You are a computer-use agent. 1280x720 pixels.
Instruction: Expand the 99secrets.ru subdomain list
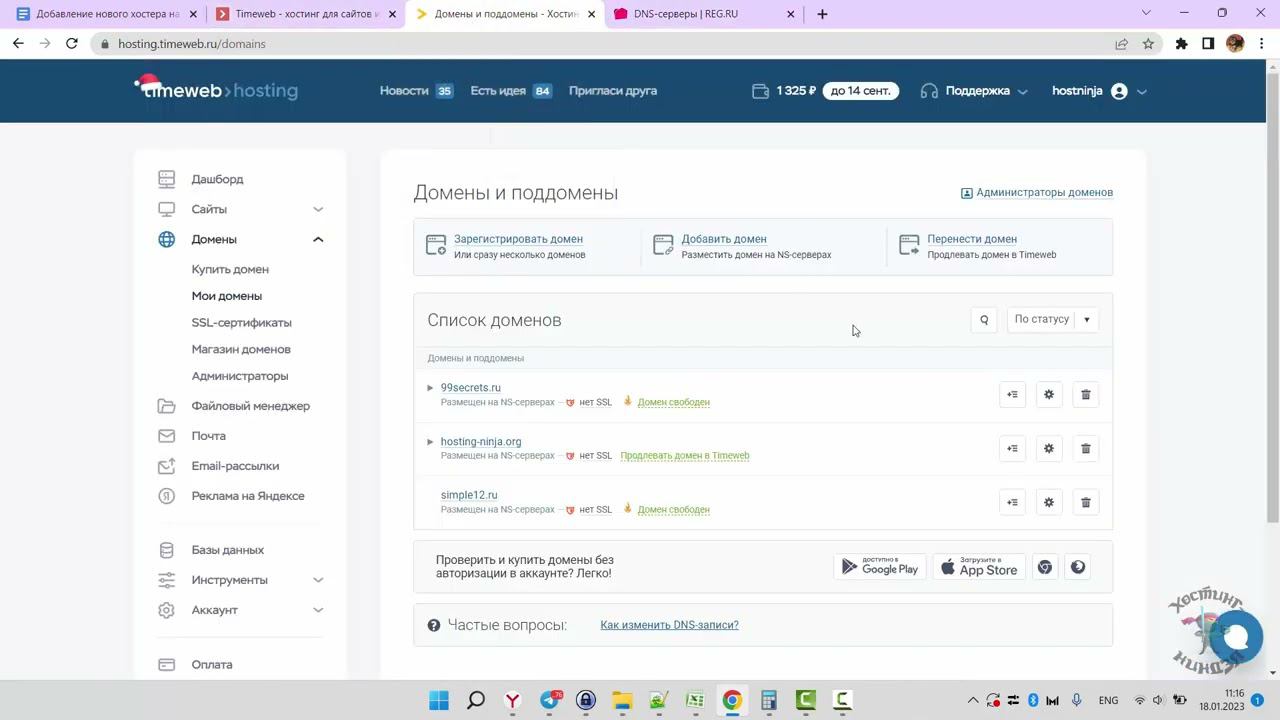(430, 388)
